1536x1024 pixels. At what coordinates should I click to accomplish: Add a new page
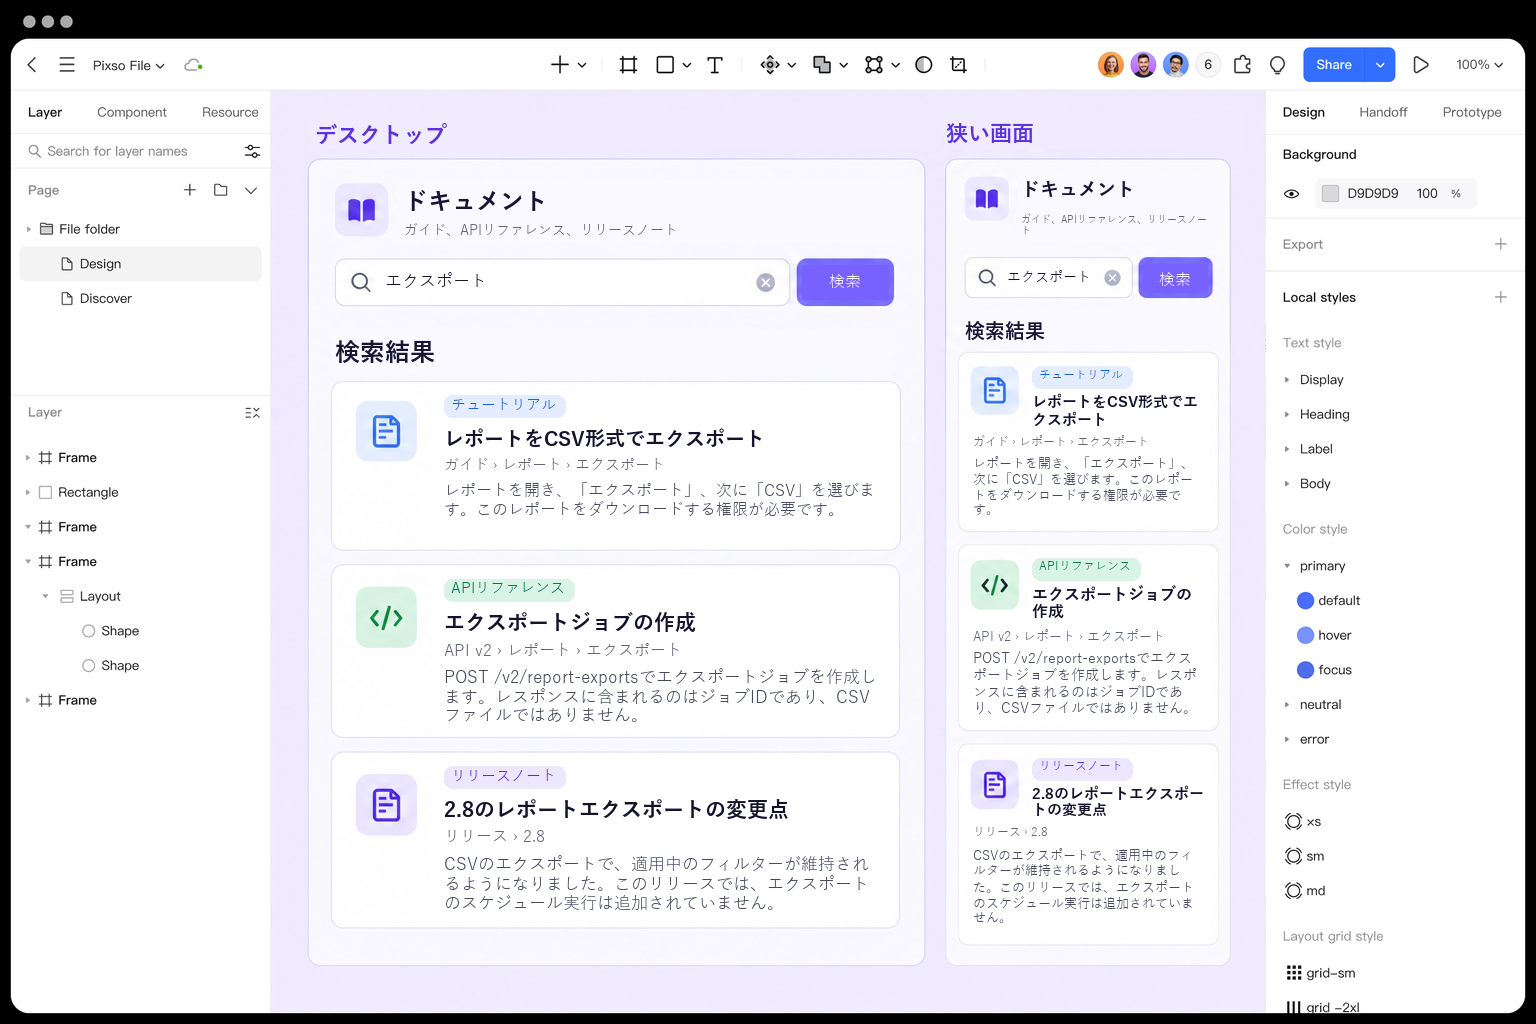pyautogui.click(x=190, y=190)
